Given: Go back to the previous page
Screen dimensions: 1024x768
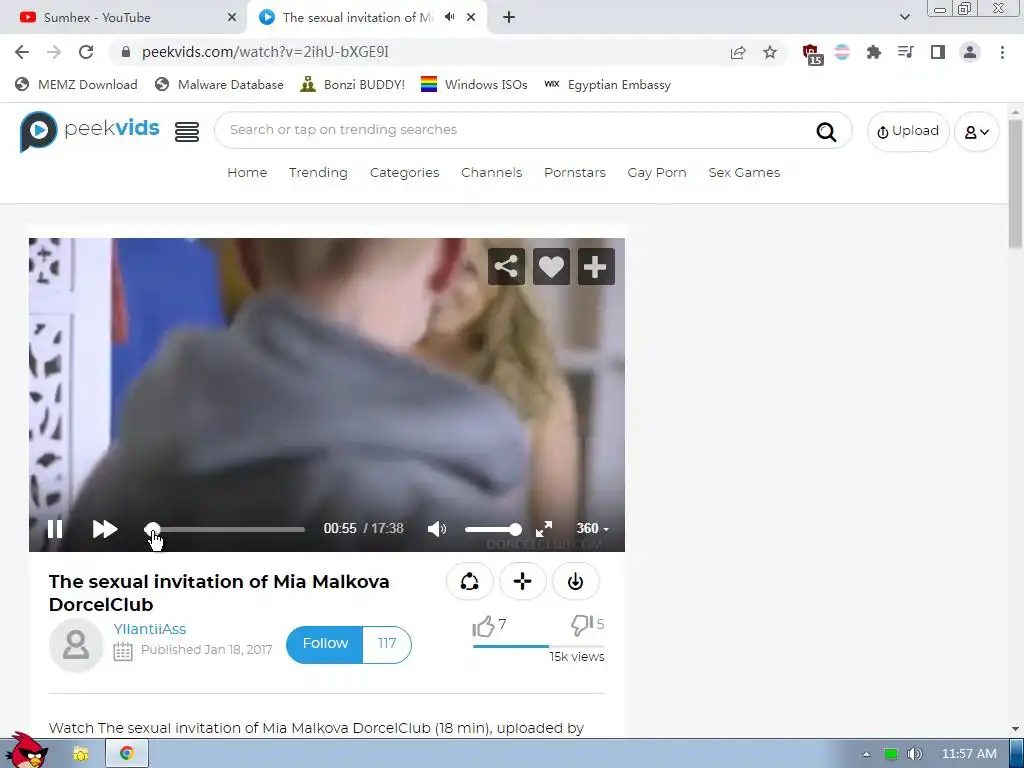Looking at the screenshot, I should pyautogui.click(x=22, y=52).
